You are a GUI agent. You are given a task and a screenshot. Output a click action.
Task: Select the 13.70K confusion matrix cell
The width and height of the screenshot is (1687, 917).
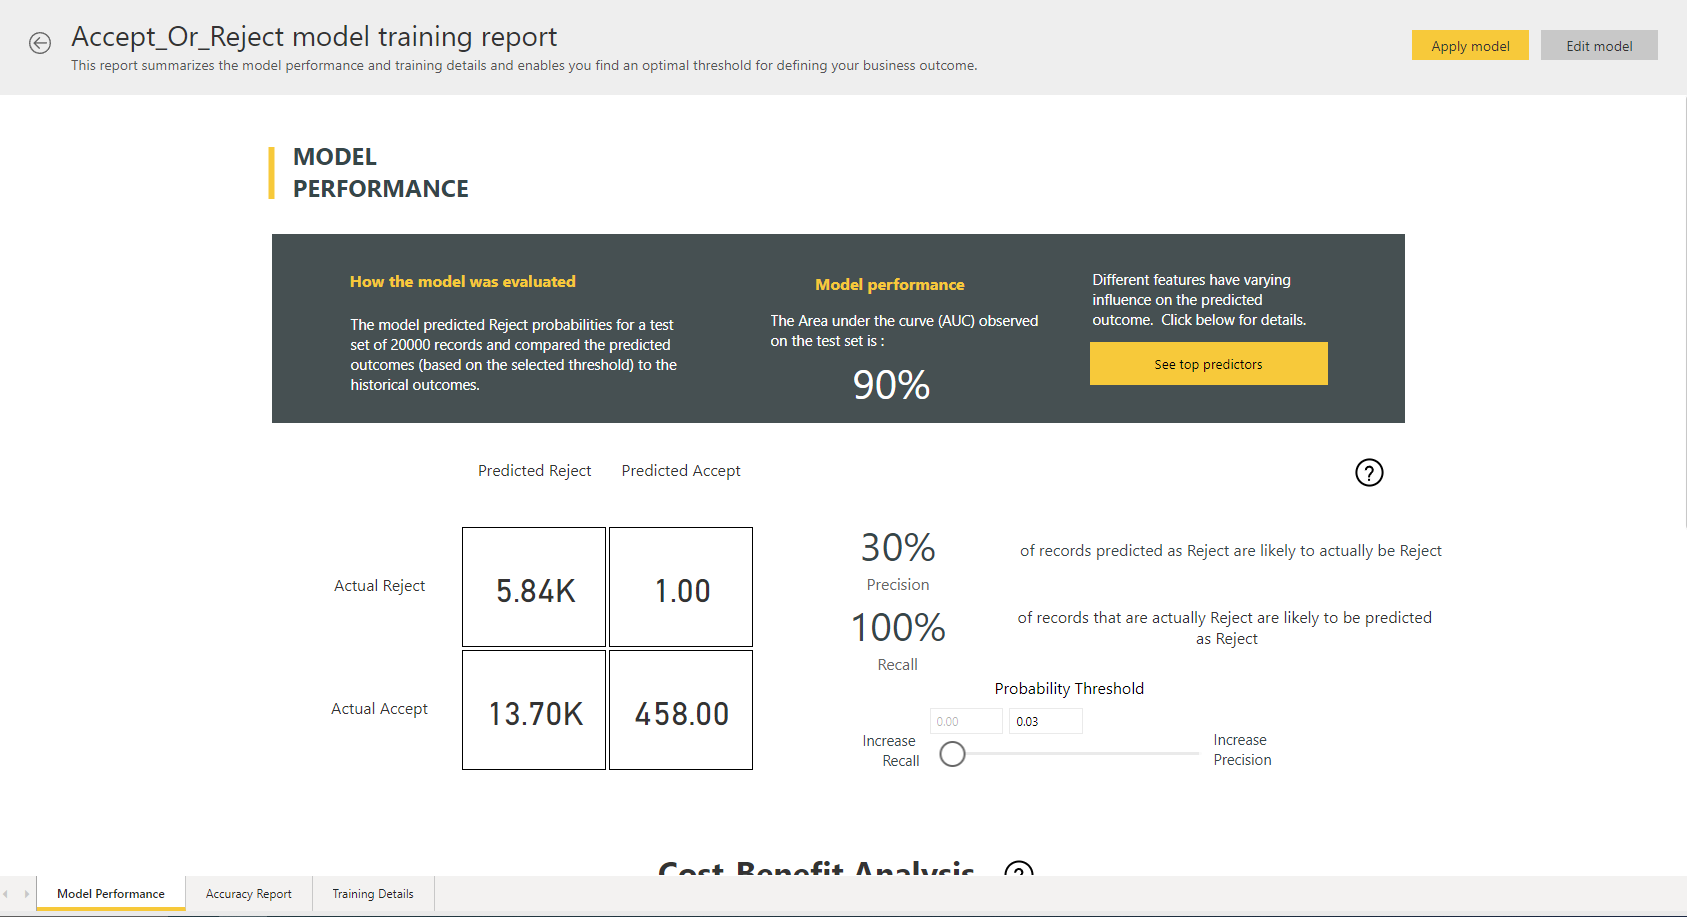coord(534,710)
